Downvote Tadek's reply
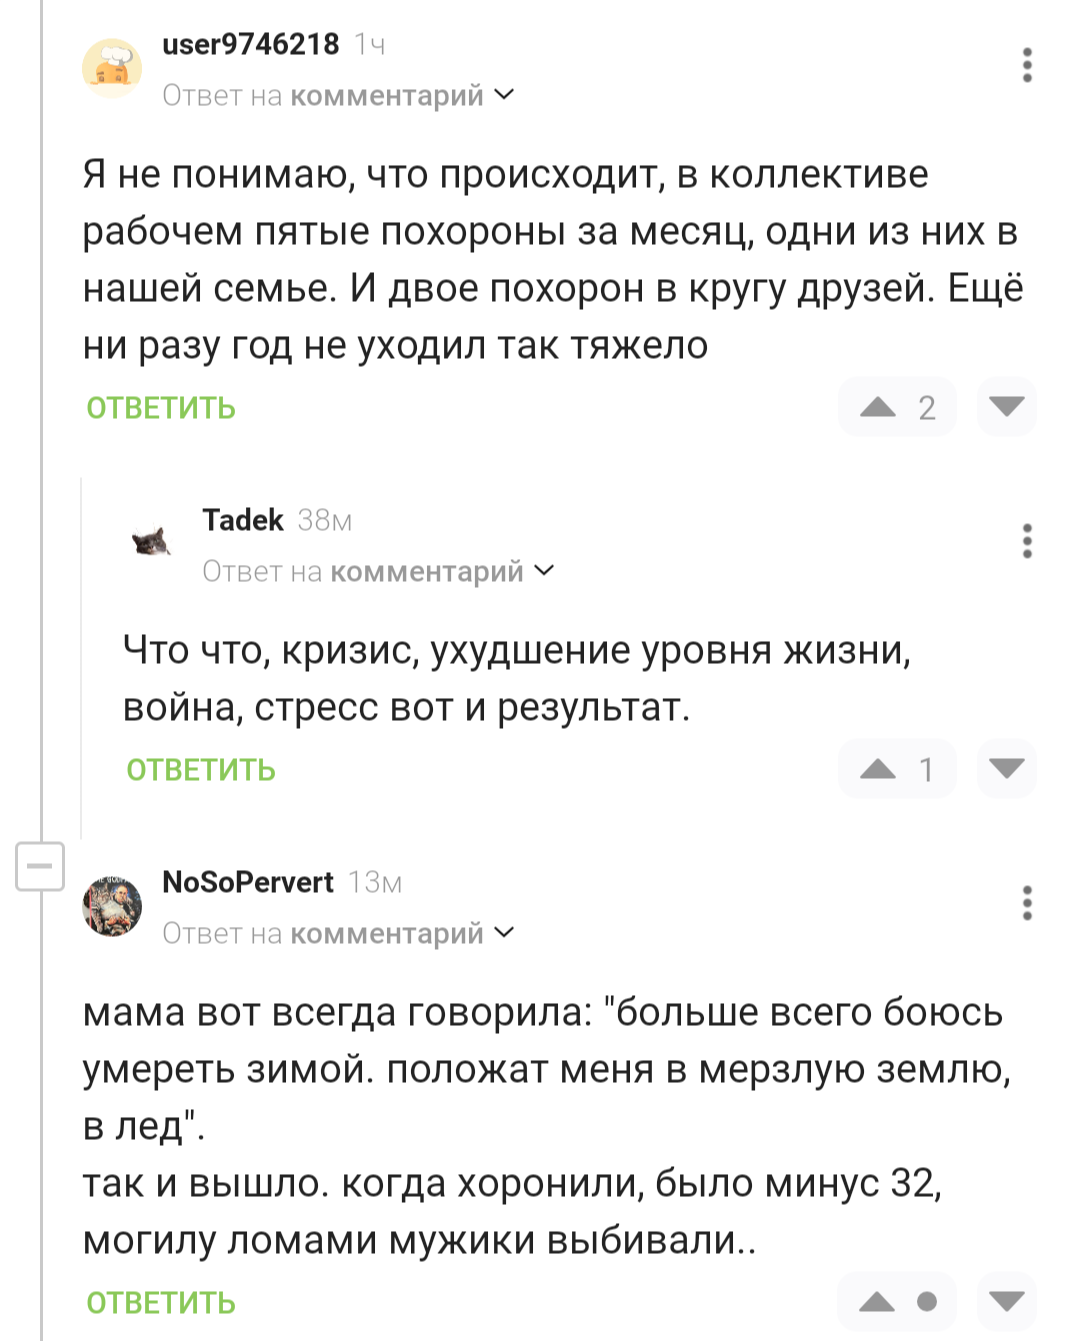Viewport: 1068px width, 1341px height. point(1006,769)
